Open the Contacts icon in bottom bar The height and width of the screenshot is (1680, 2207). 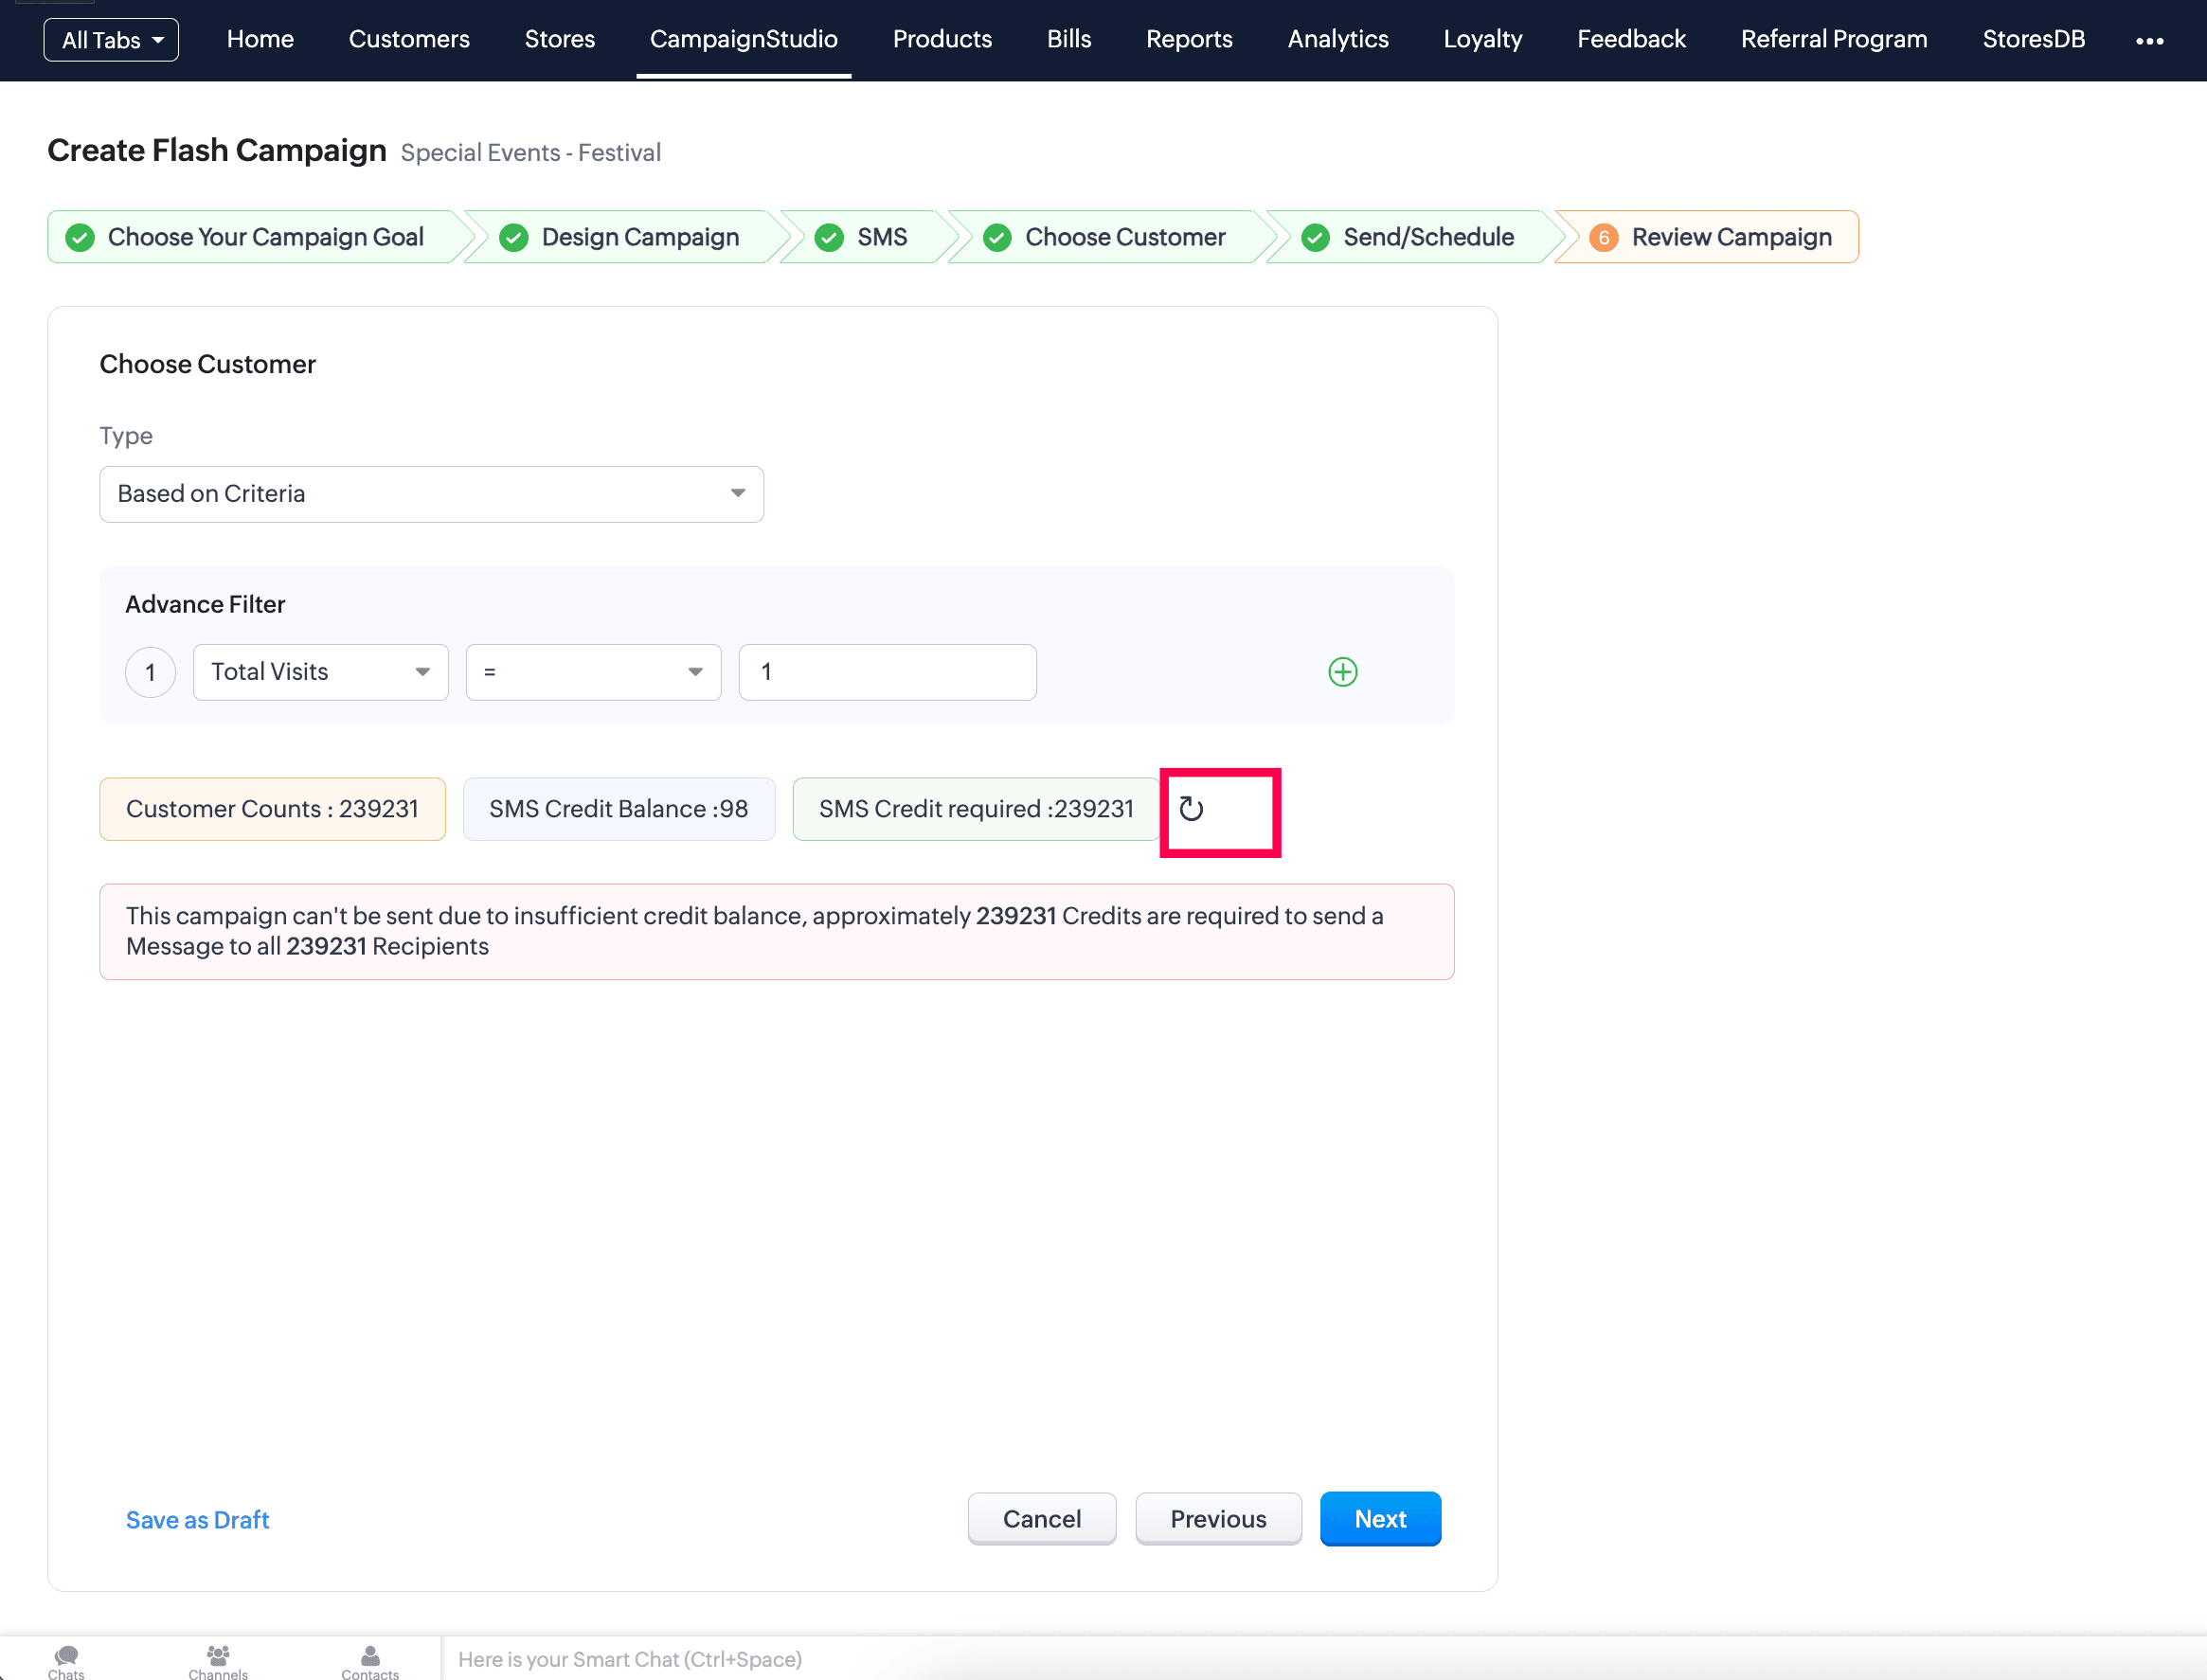pyautogui.click(x=370, y=1661)
